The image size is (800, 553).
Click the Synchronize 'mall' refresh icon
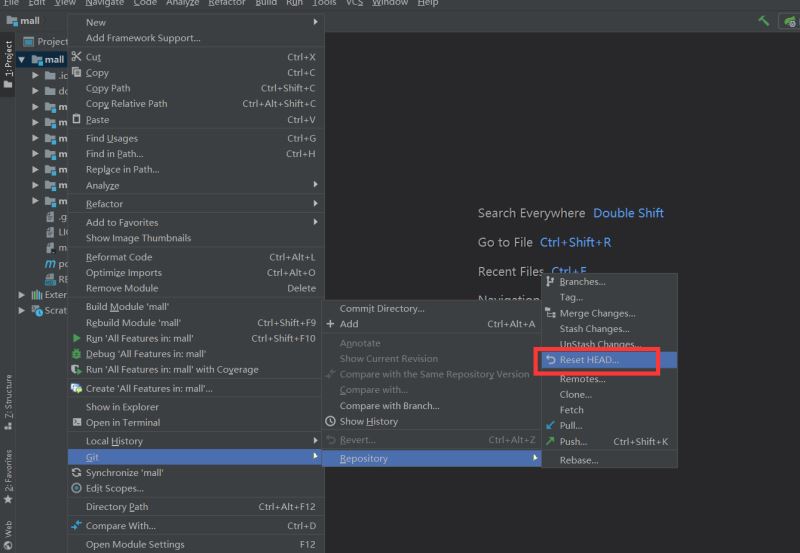coord(76,472)
